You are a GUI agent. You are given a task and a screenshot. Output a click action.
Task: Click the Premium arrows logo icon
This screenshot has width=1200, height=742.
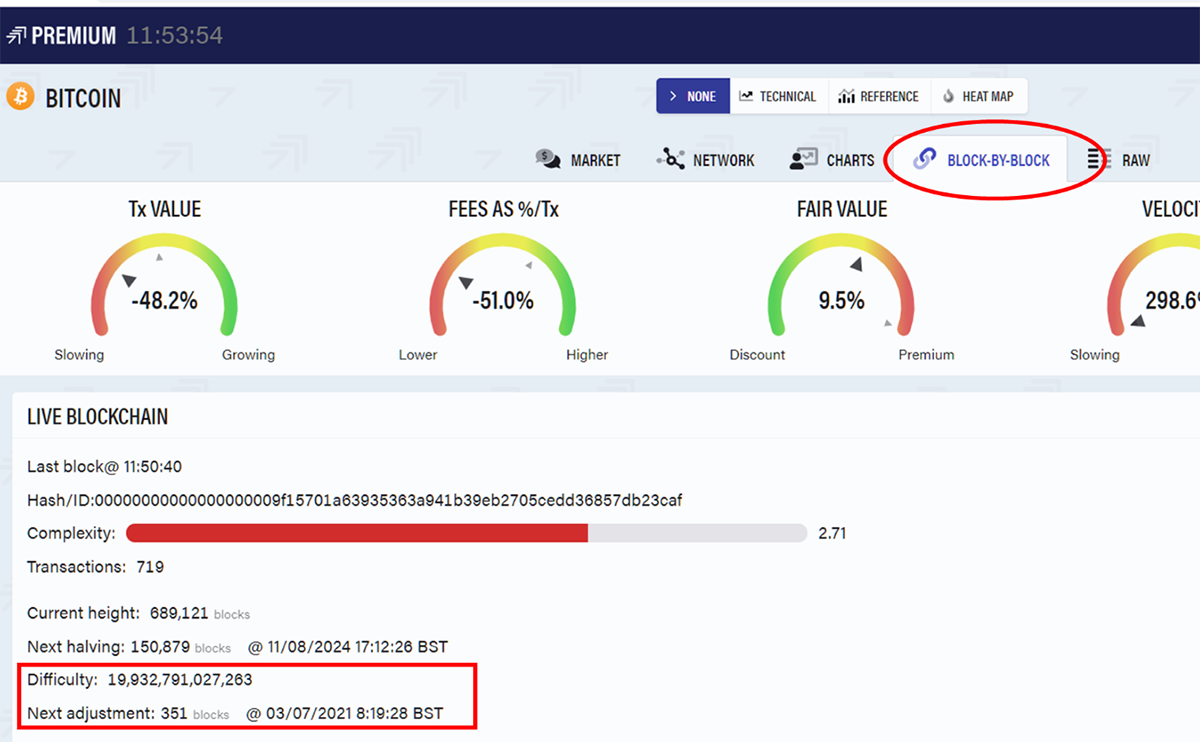point(16,36)
